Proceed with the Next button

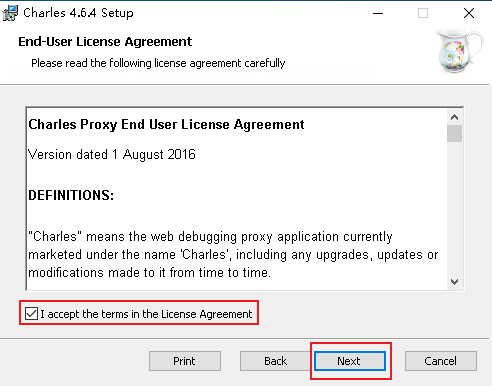(x=350, y=361)
